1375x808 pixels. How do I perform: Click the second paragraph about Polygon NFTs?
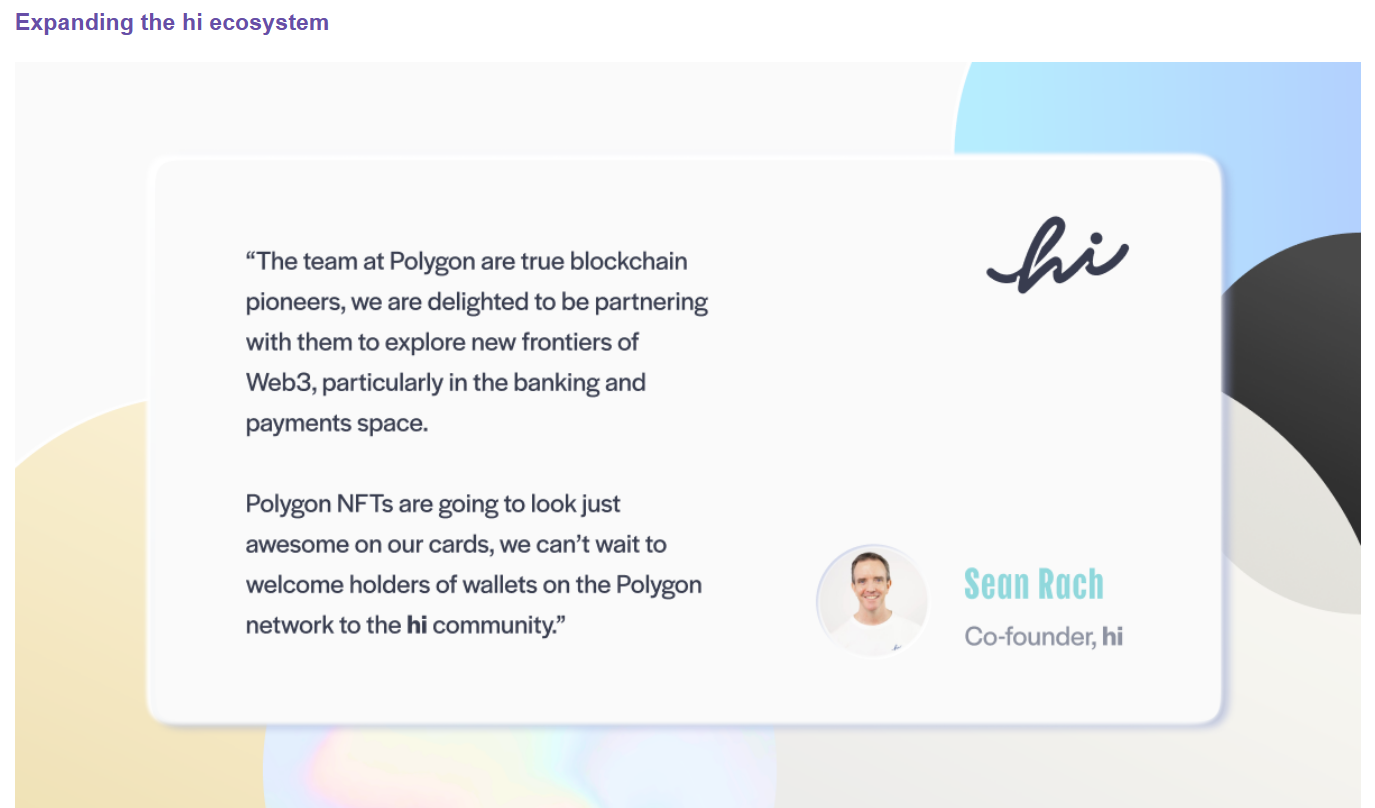(474, 565)
